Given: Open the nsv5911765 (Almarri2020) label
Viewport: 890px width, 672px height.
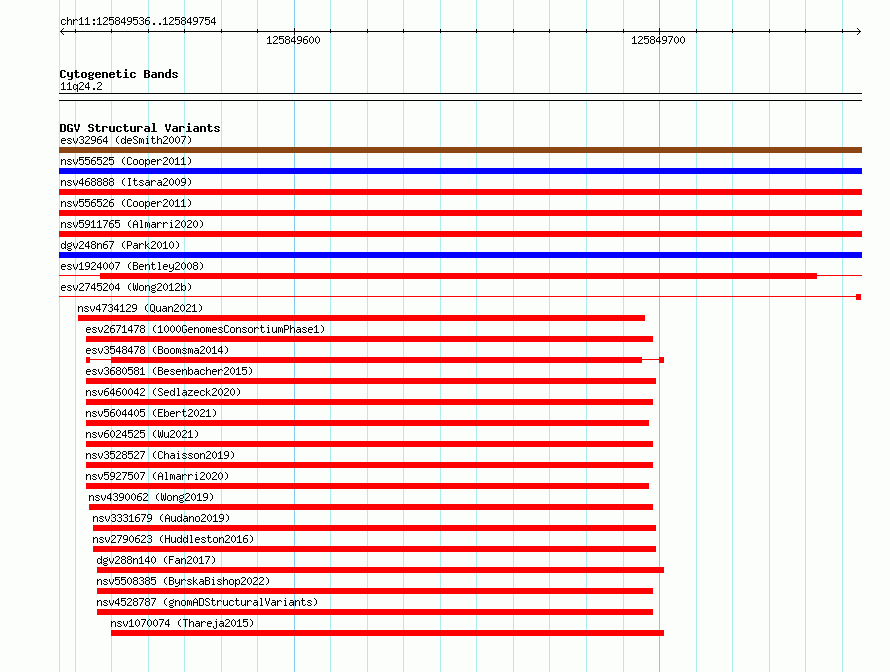Looking at the screenshot, I should click(x=132, y=224).
